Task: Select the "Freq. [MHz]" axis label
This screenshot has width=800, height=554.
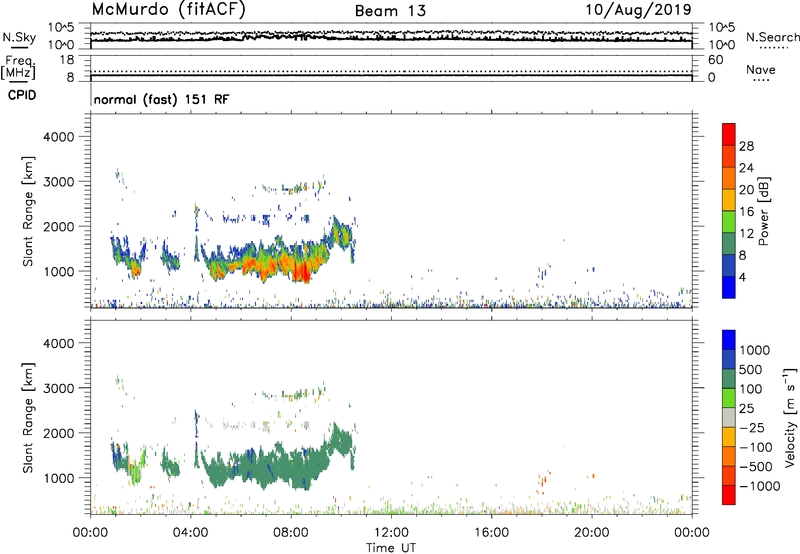Action: [19, 68]
